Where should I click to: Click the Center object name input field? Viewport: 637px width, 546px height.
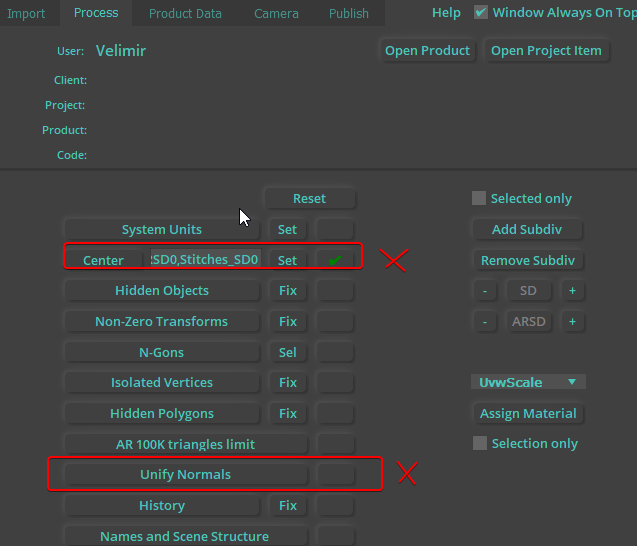point(205,260)
